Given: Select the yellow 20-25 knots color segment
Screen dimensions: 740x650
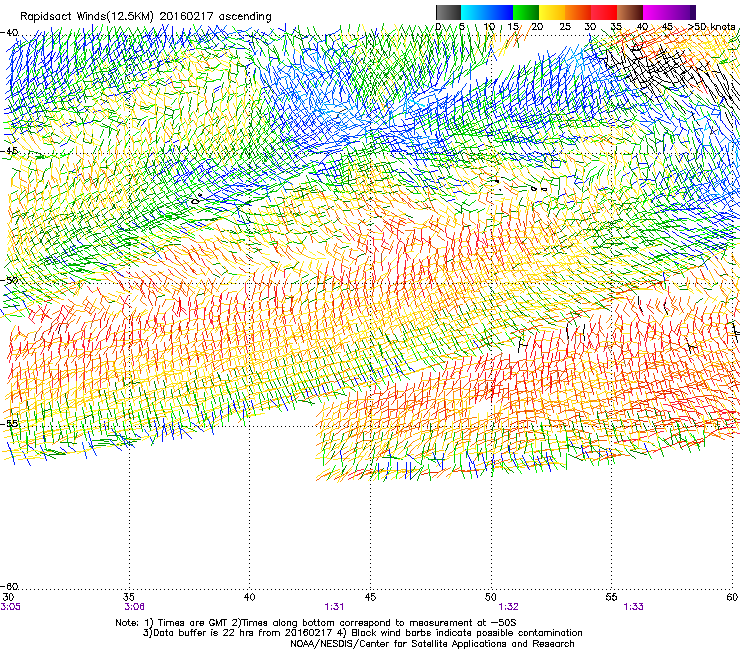Looking at the screenshot, I should pyautogui.click(x=552, y=12).
